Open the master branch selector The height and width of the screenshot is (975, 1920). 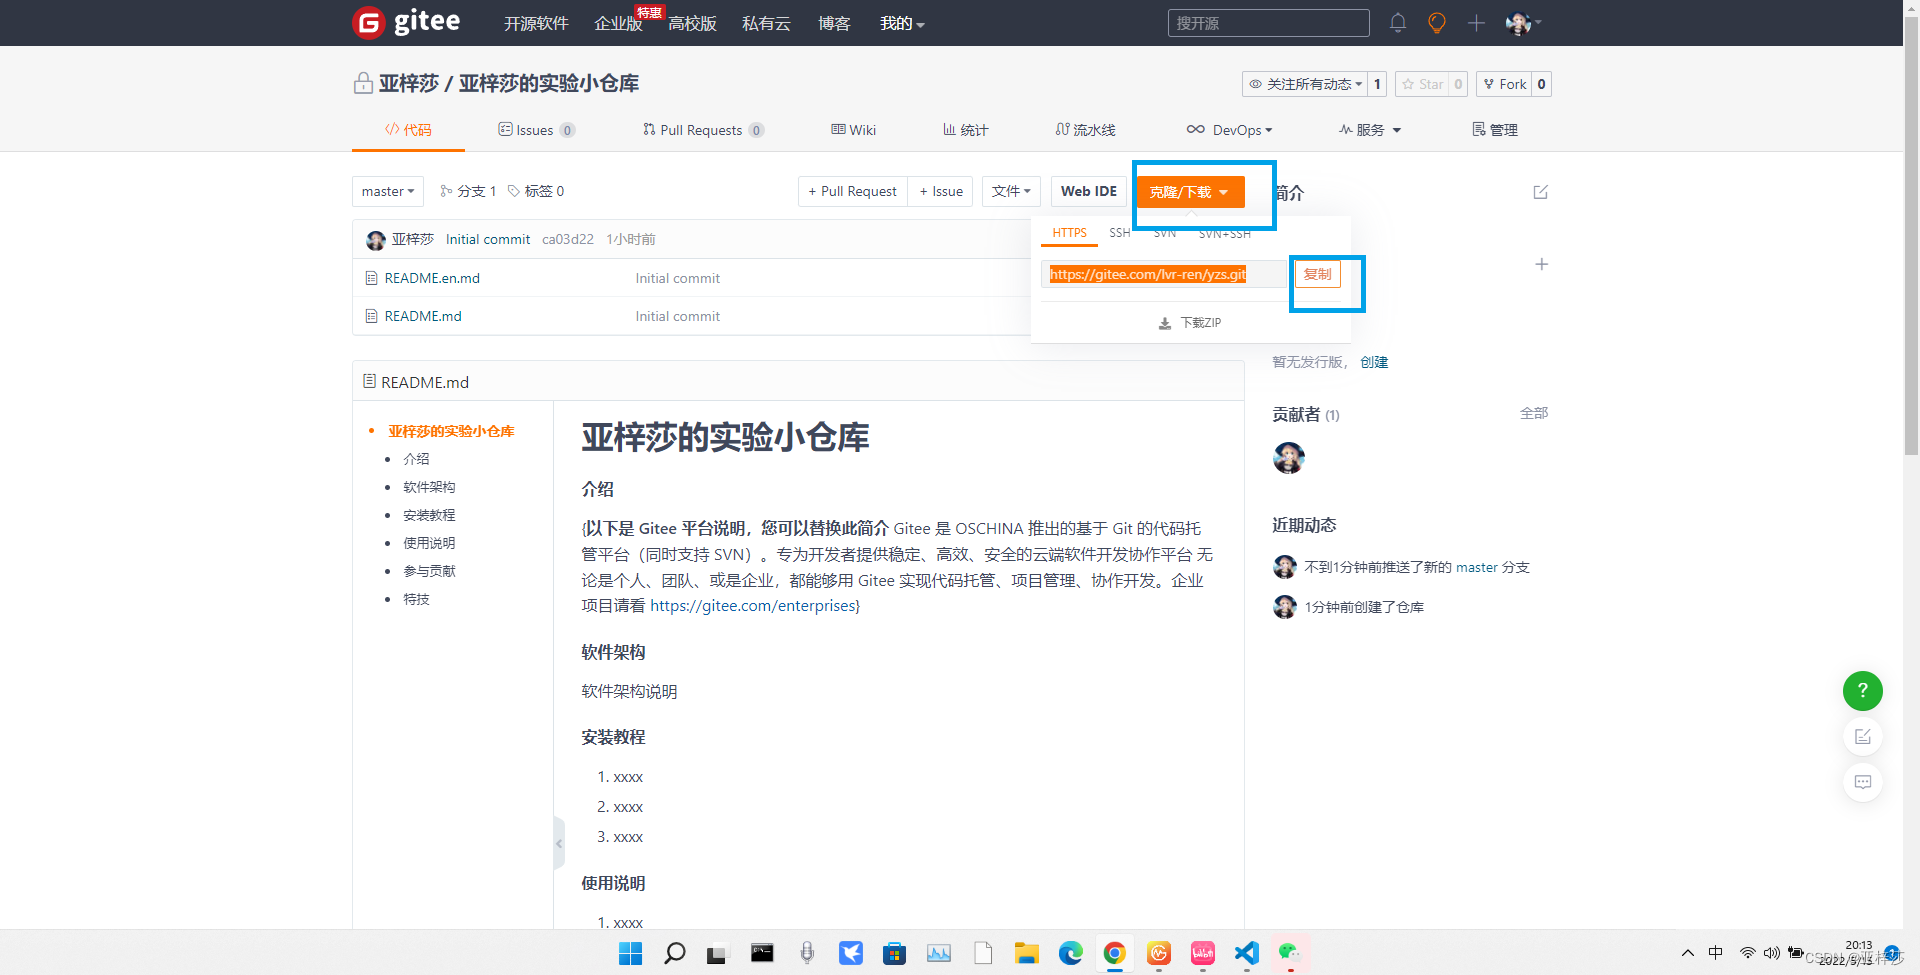[x=388, y=191]
